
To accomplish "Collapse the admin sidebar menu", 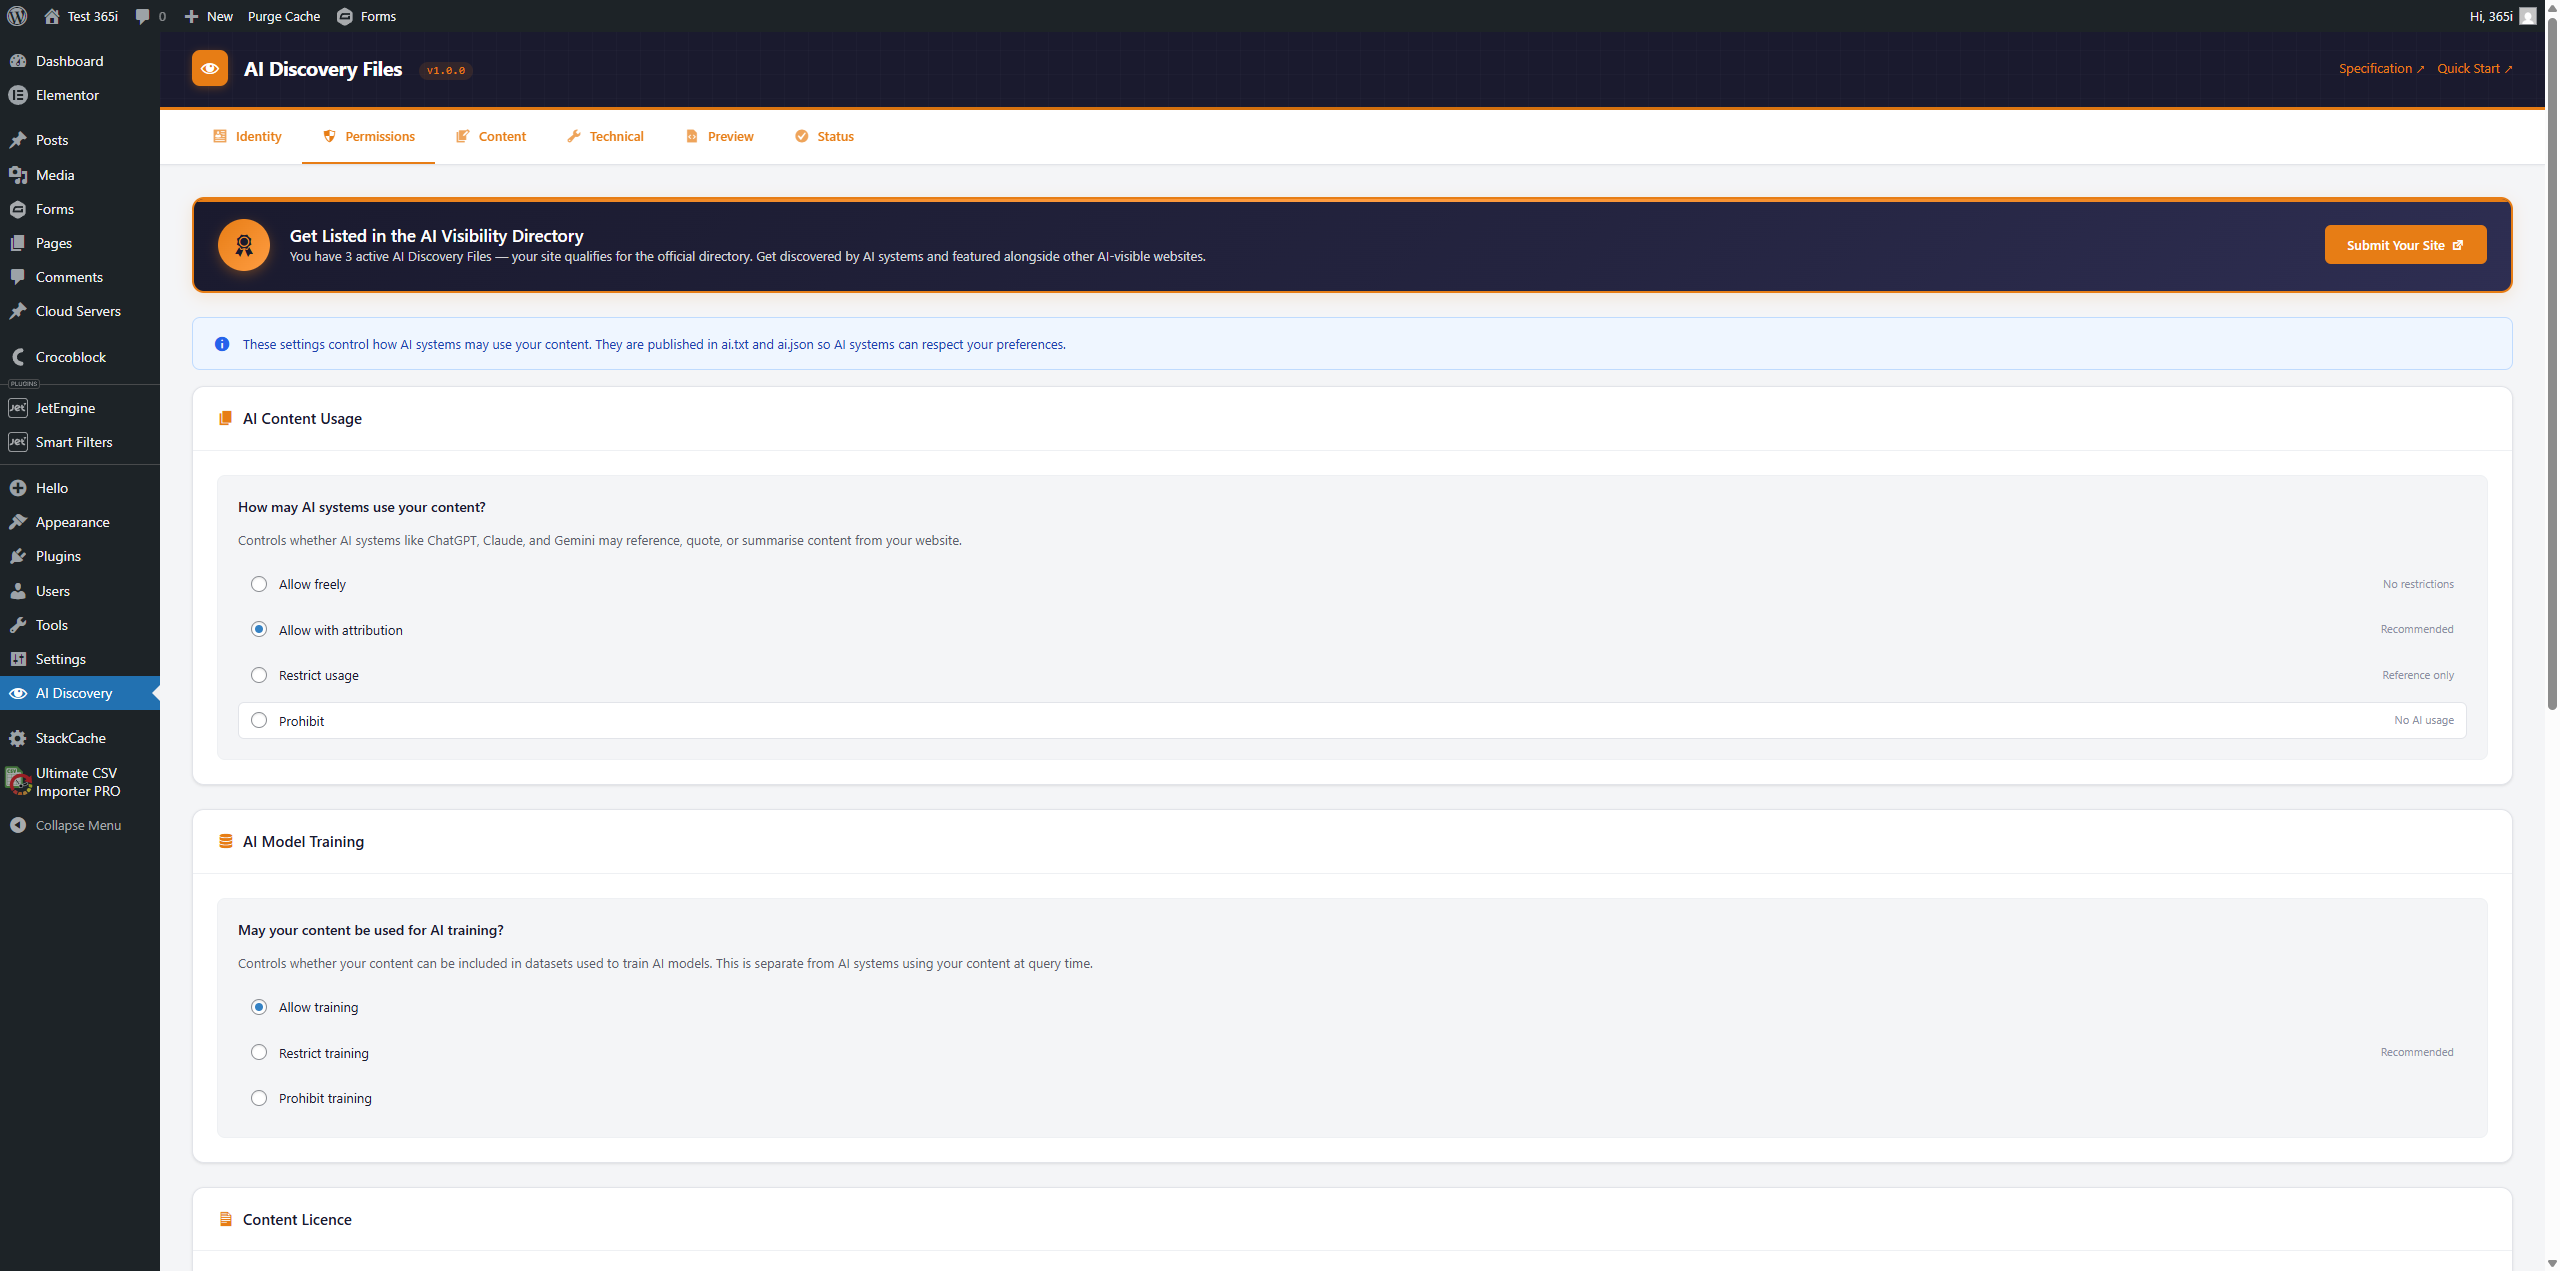I will [77, 825].
